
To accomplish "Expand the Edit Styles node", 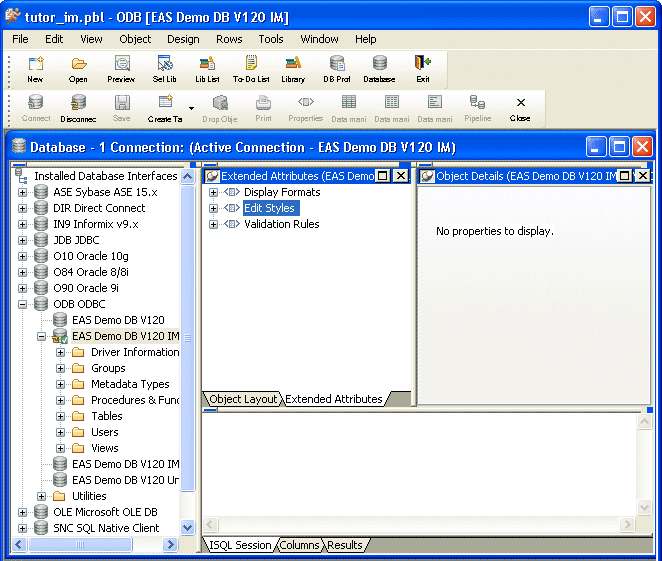I will [213, 209].
